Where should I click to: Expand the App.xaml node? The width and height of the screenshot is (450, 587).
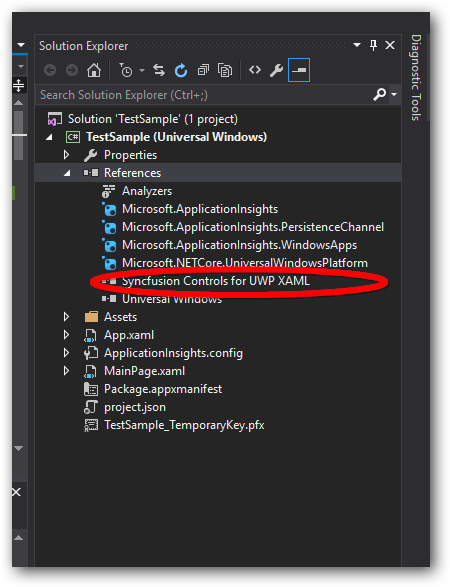(66, 335)
